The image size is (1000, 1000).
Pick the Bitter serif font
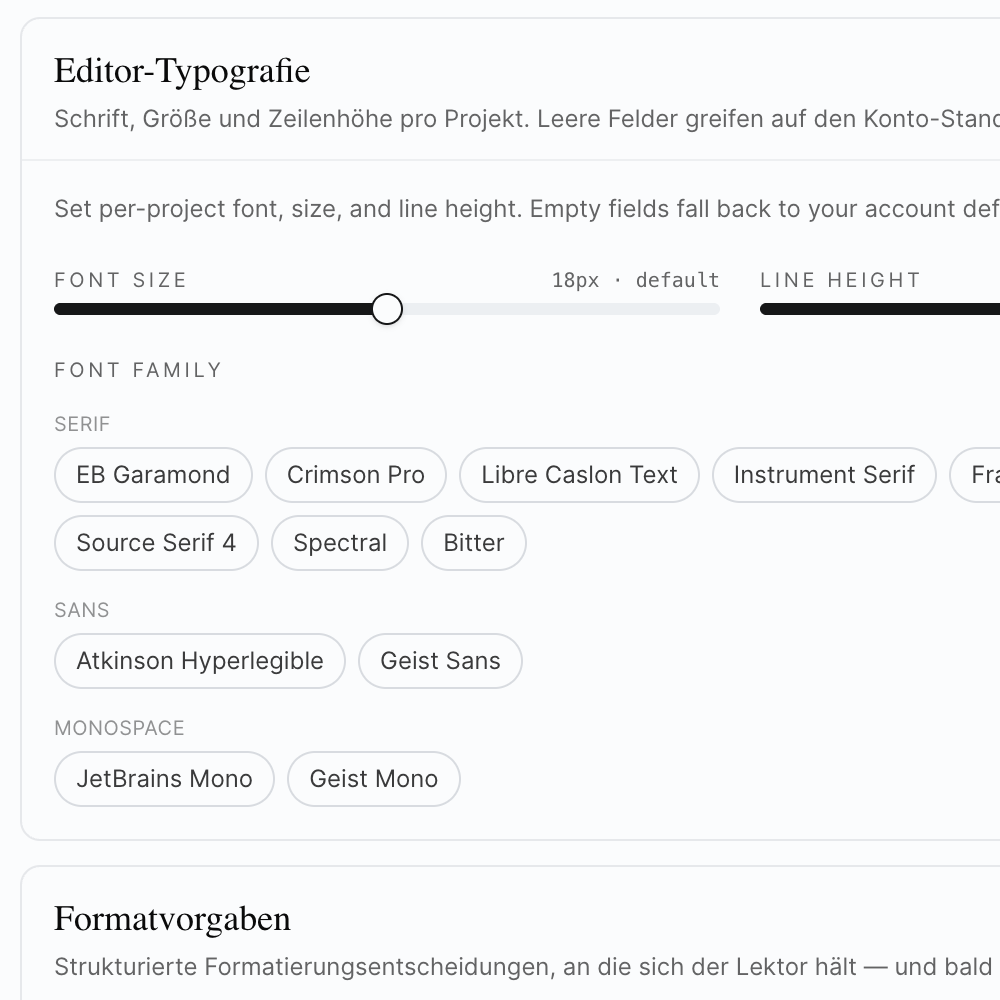pos(474,543)
